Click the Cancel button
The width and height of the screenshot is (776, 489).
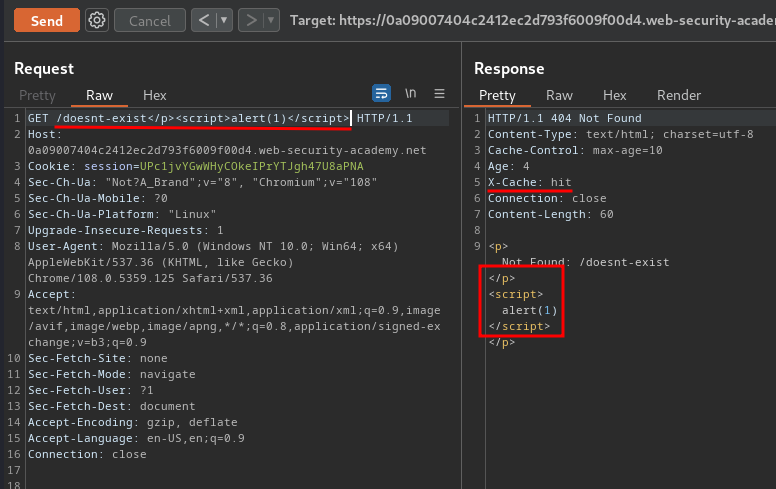pos(149,20)
